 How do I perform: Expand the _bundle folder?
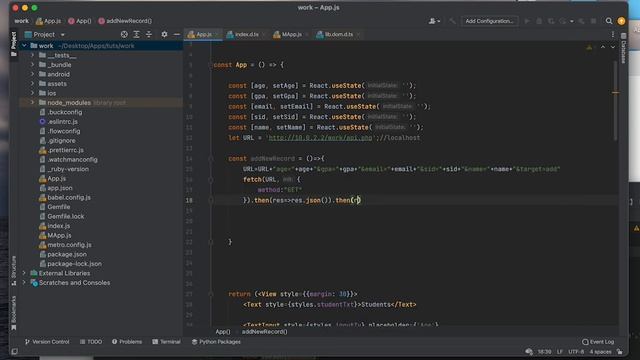[32, 64]
